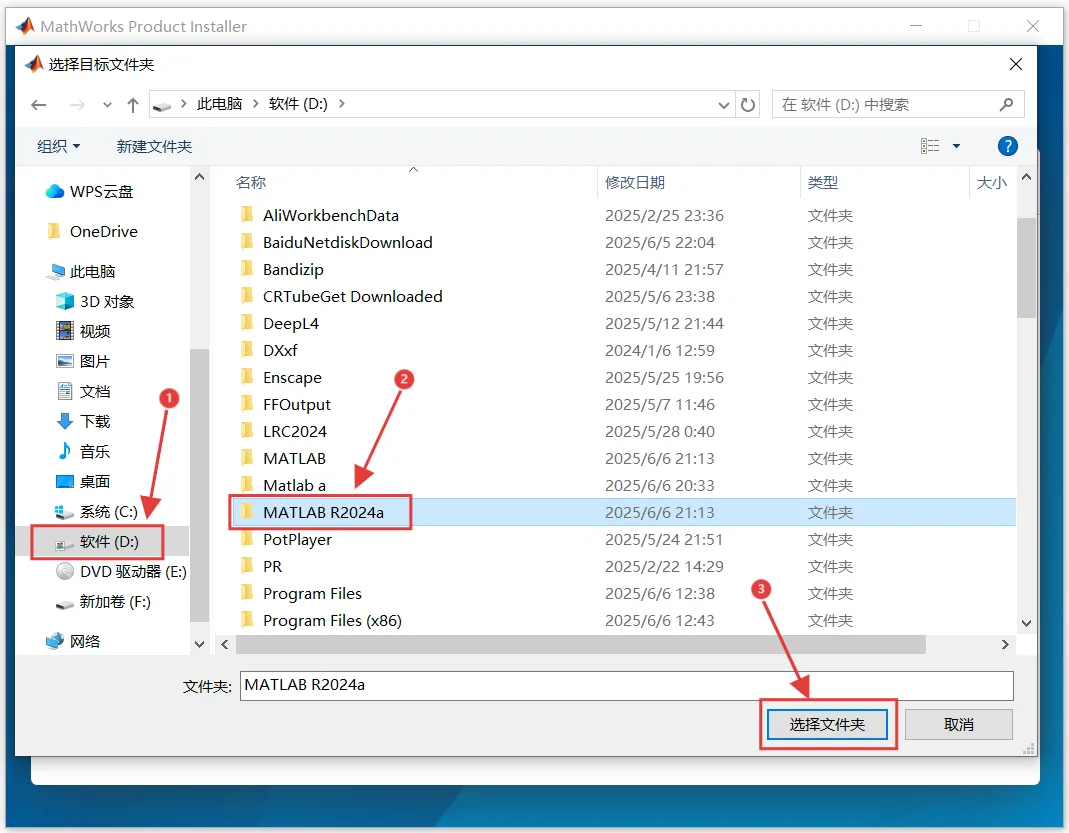The width and height of the screenshot is (1069, 833).
Task: Click the search magnifier icon
Action: [1006, 104]
